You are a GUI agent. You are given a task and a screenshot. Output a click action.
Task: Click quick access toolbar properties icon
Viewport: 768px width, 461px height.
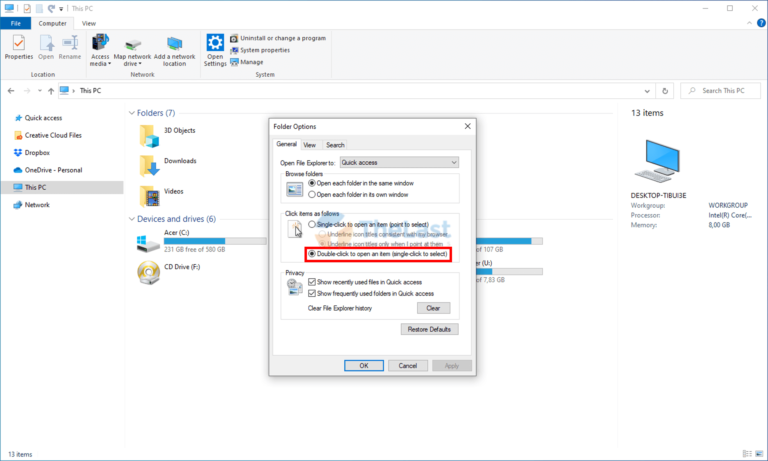pos(27,8)
